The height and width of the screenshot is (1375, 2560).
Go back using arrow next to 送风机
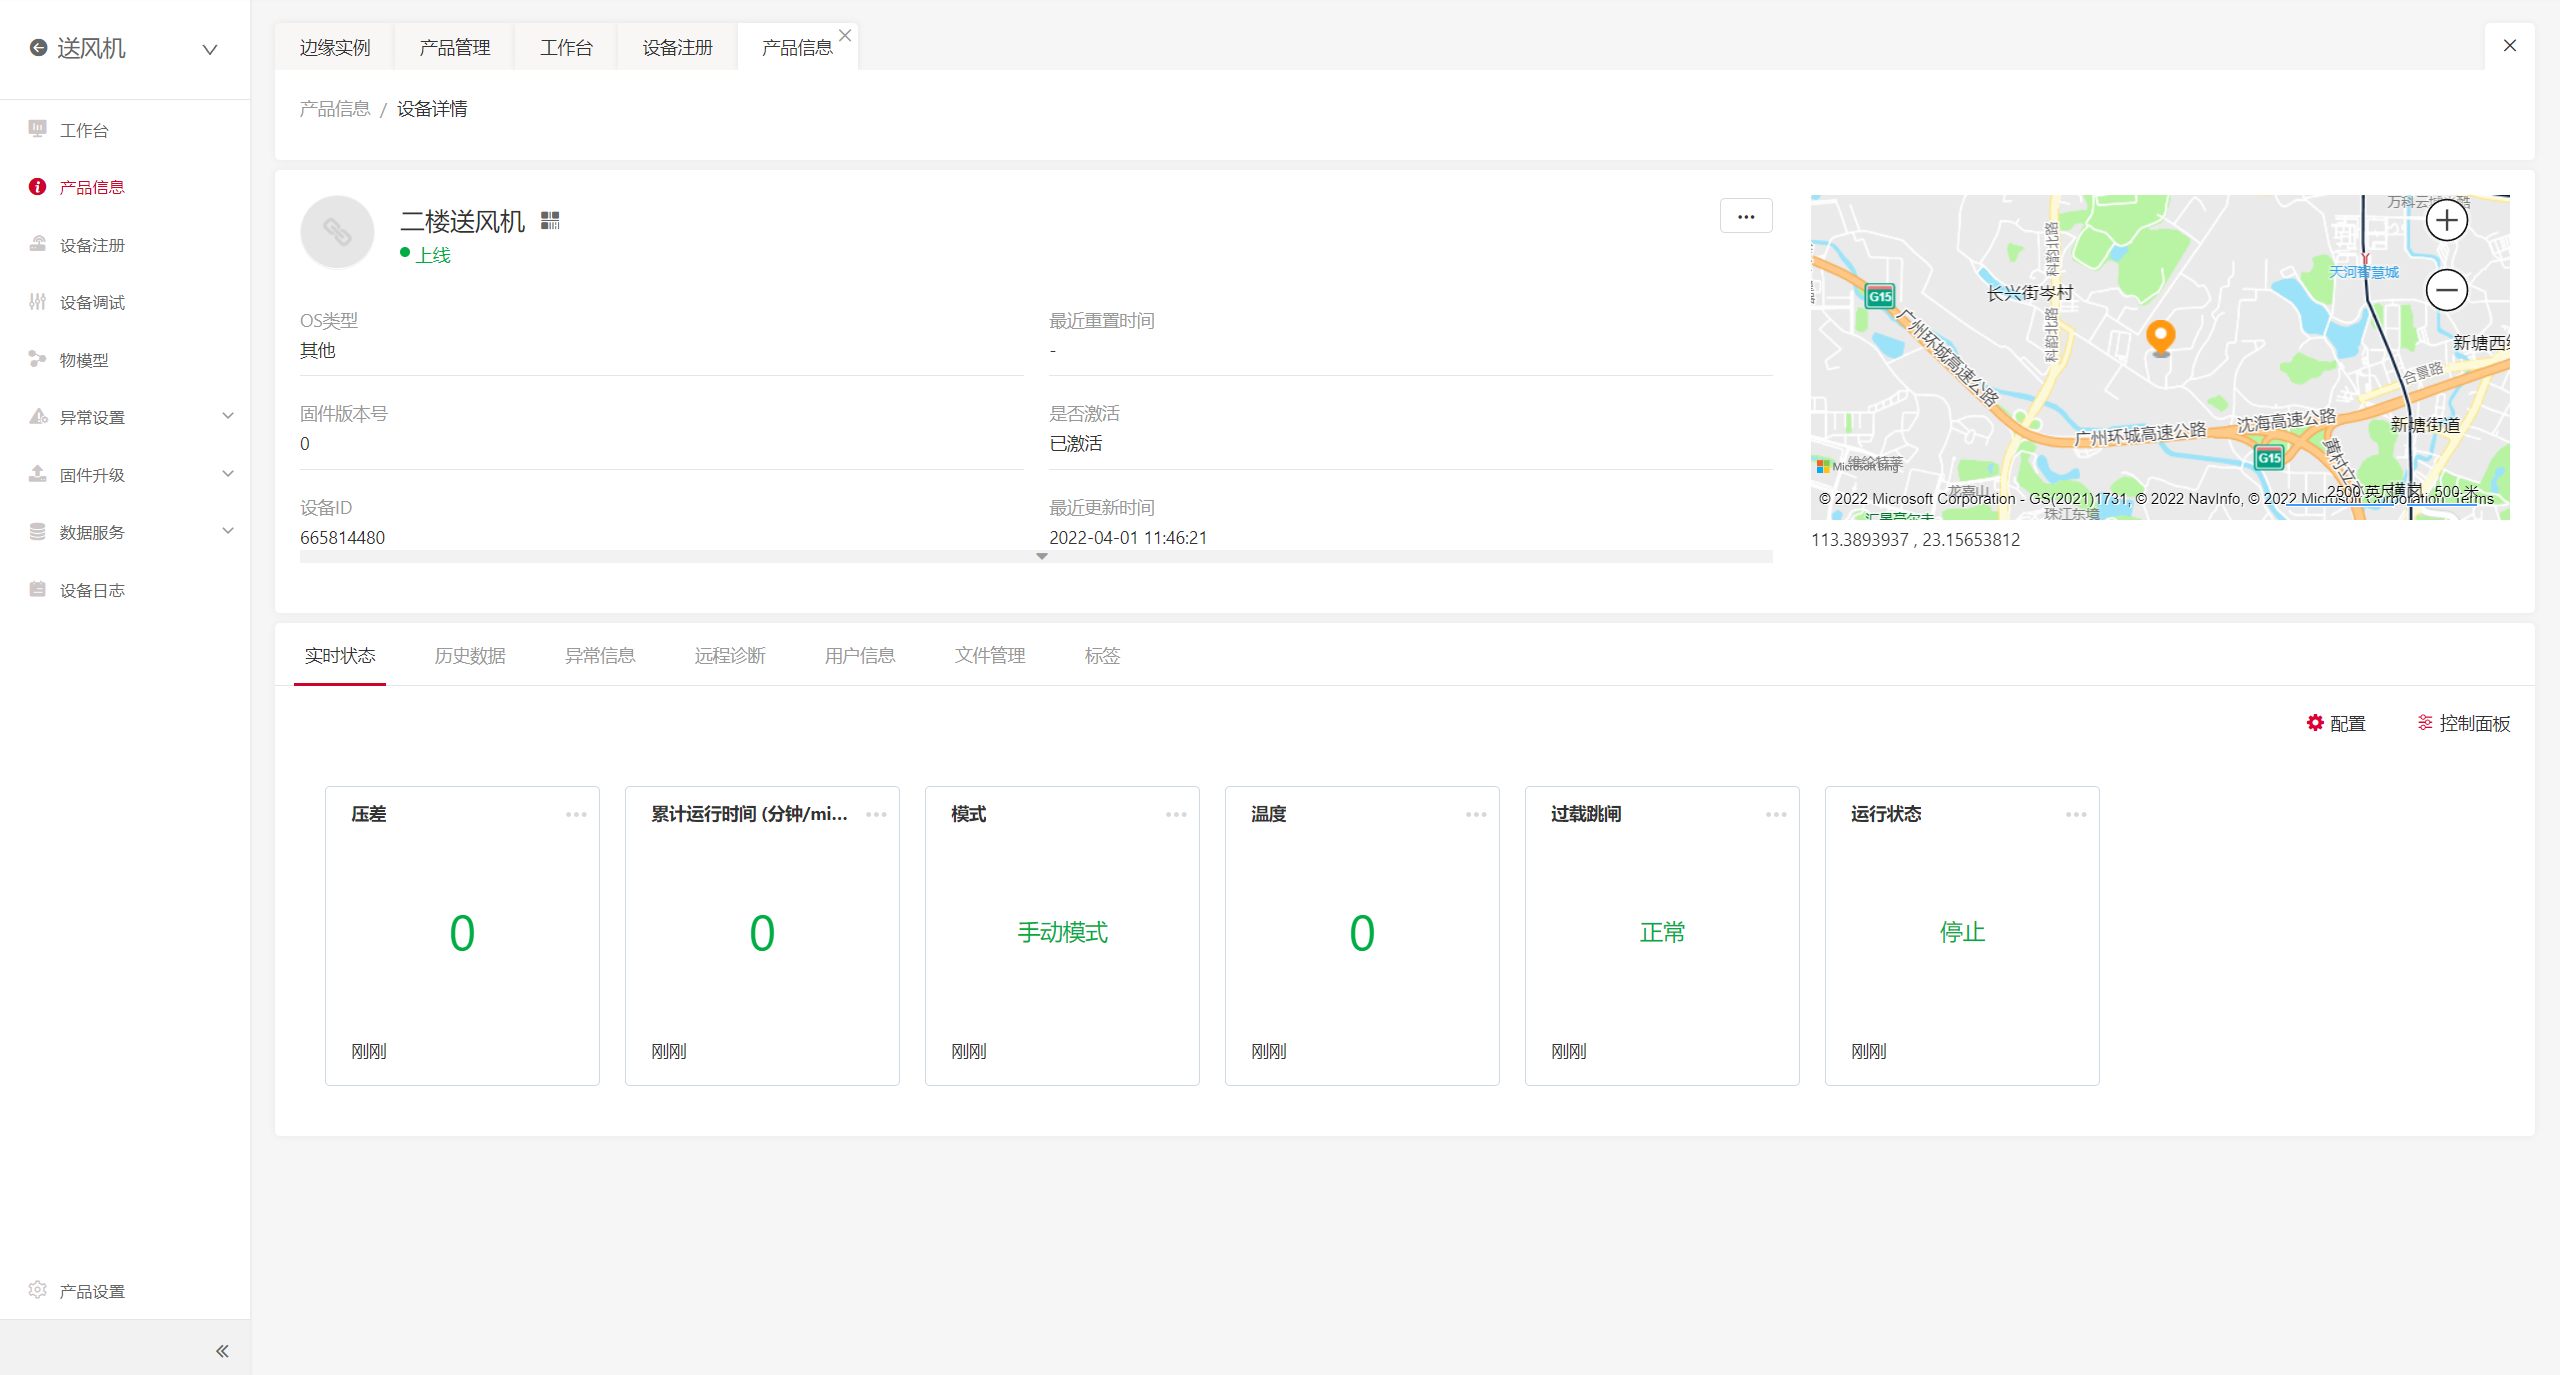point(38,48)
